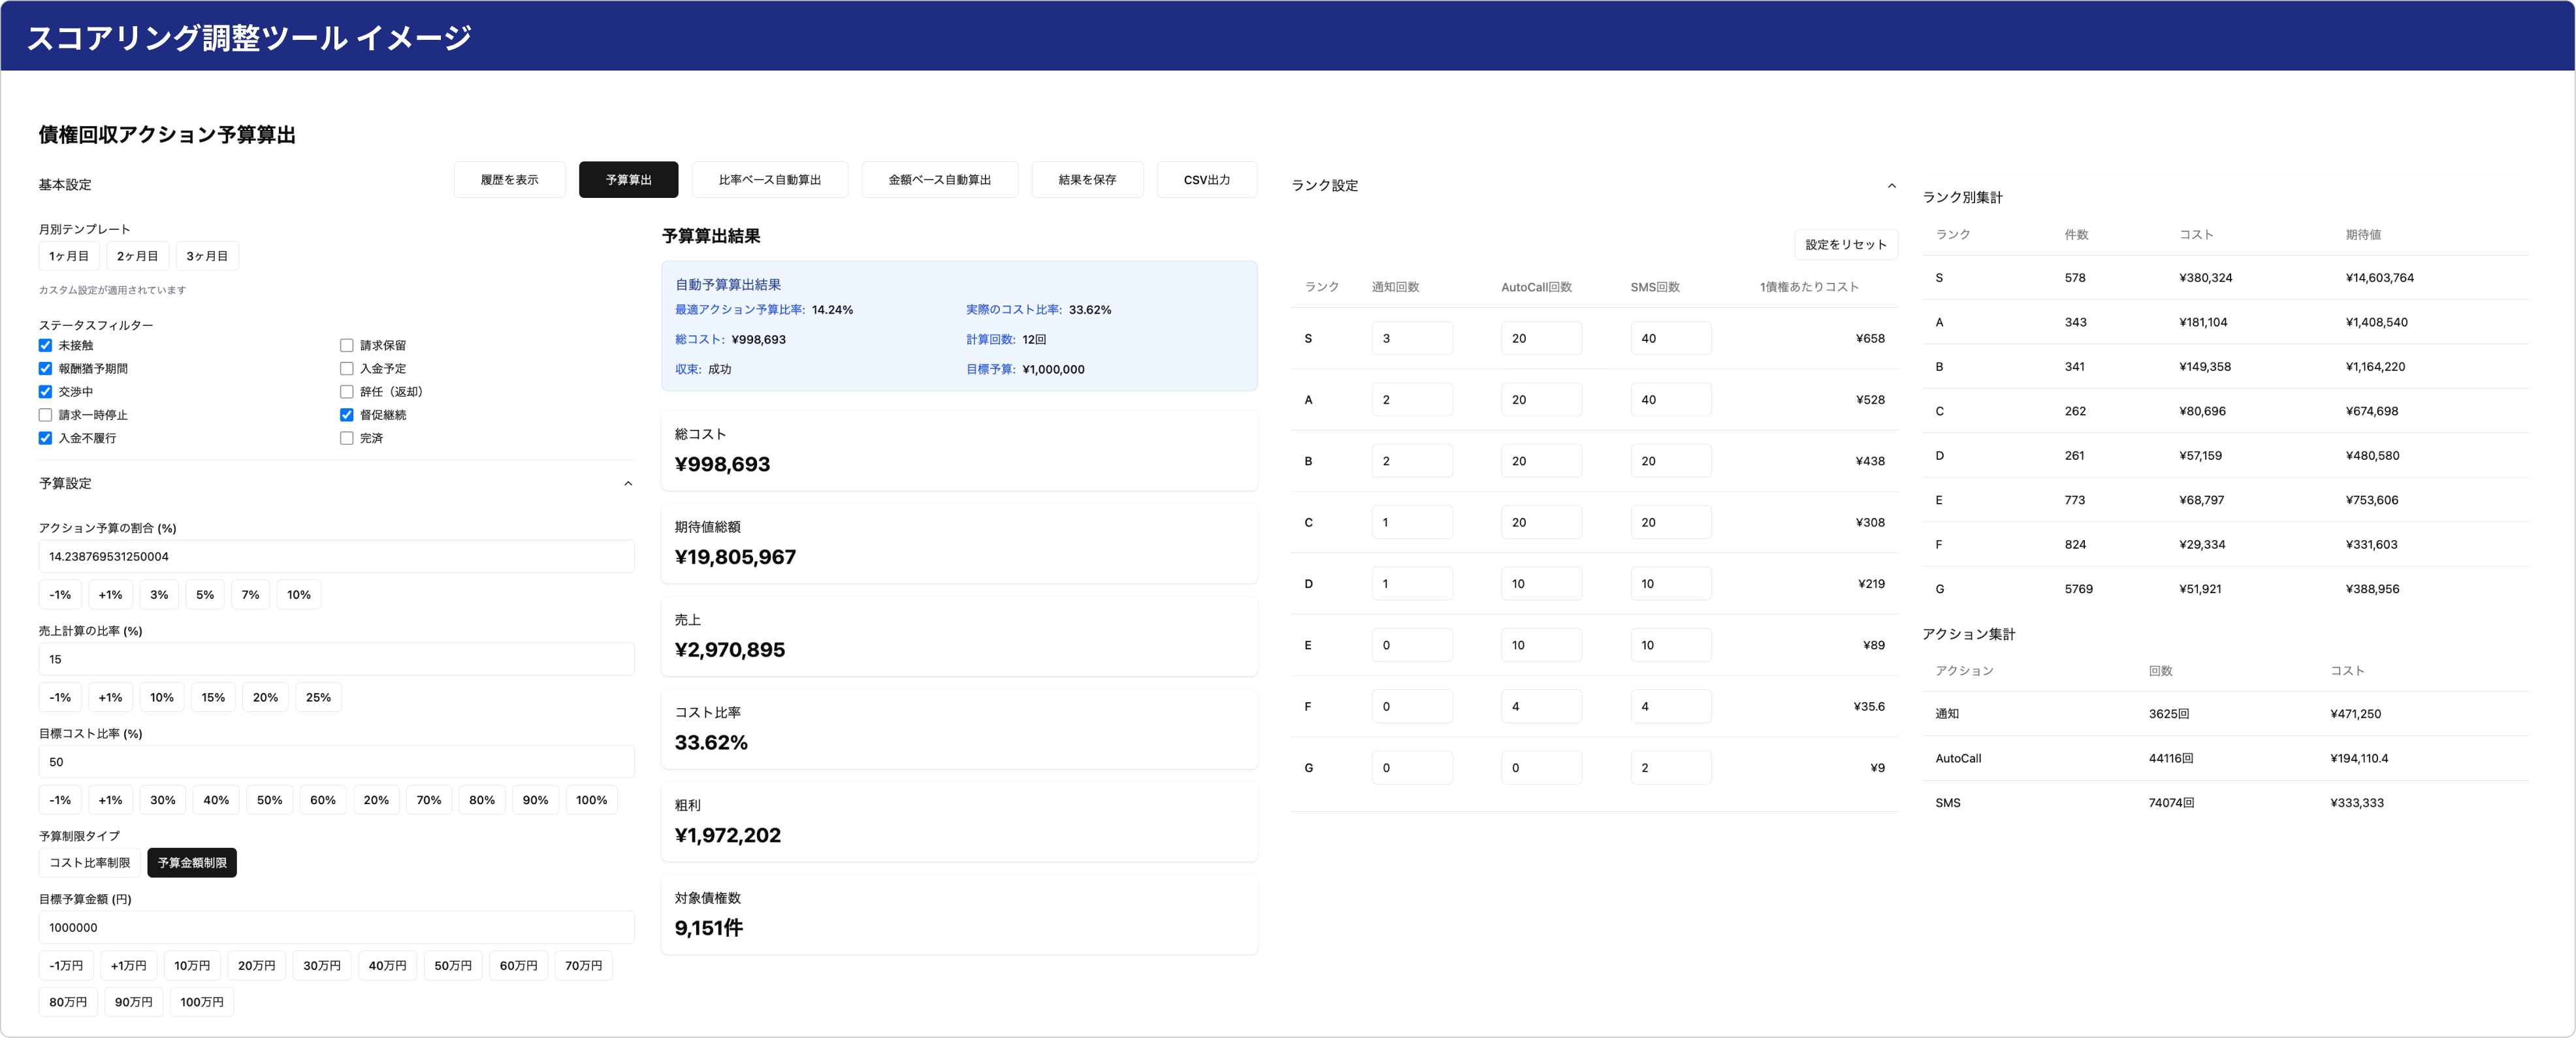The height and width of the screenshot is (1038, 2576).
Task: Click the 結果を保存 button
Action: tap(1087, 180)
